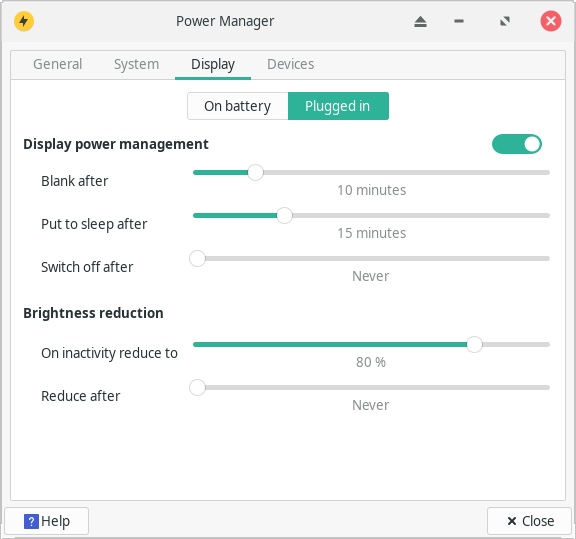The image size is (576, 539).
Task: Click the 'Display power management' heading
Action: pos(116,144)
